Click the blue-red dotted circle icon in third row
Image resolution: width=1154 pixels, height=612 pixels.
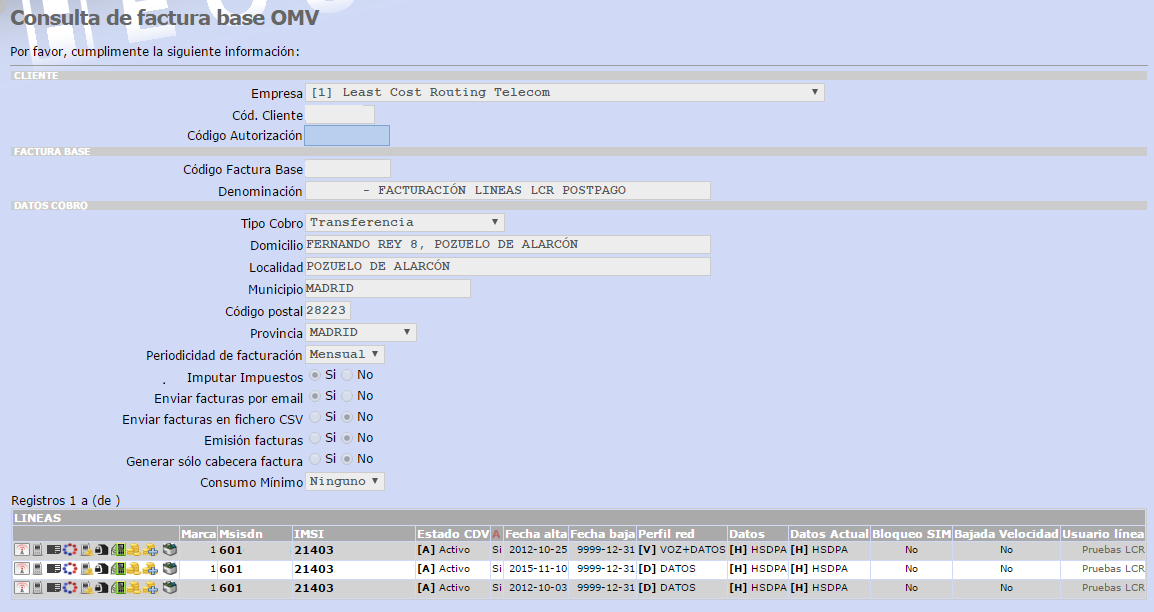[x=70, y=588]
